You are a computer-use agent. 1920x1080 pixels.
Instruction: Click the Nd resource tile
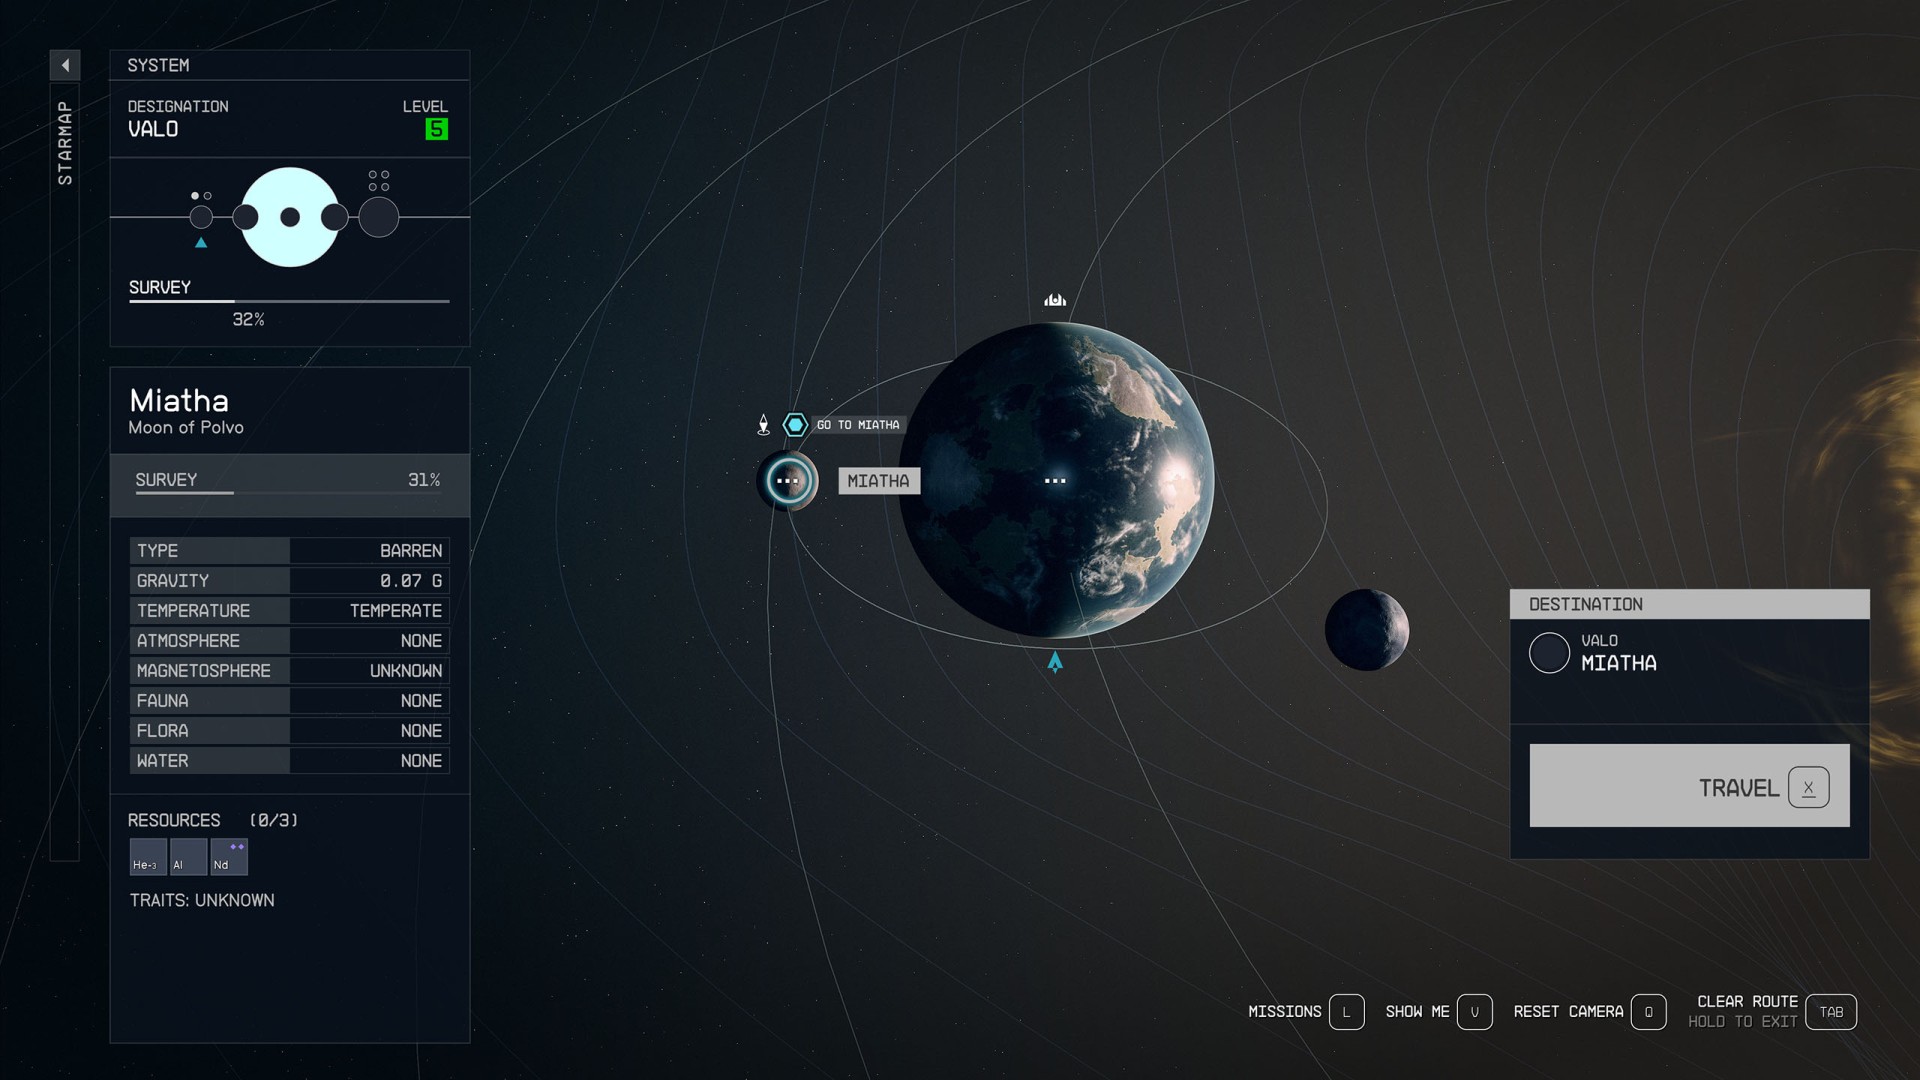[229, 857]
